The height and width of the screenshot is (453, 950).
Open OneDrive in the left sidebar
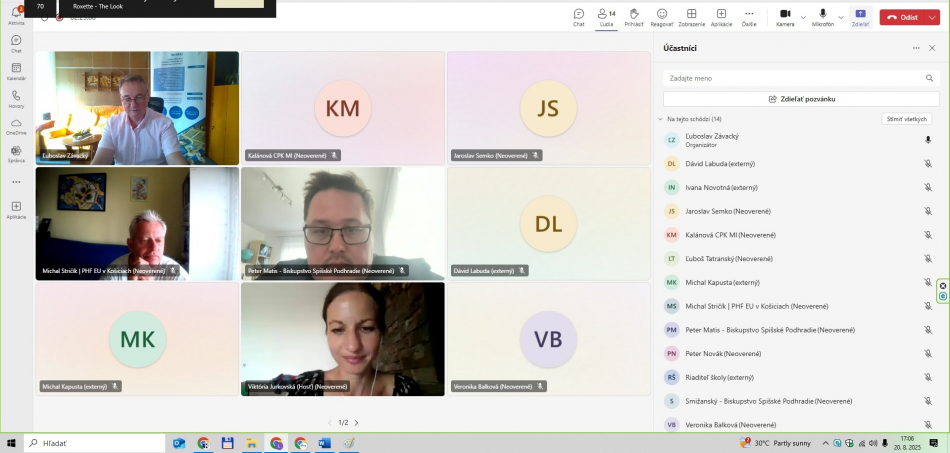[16, 126]
